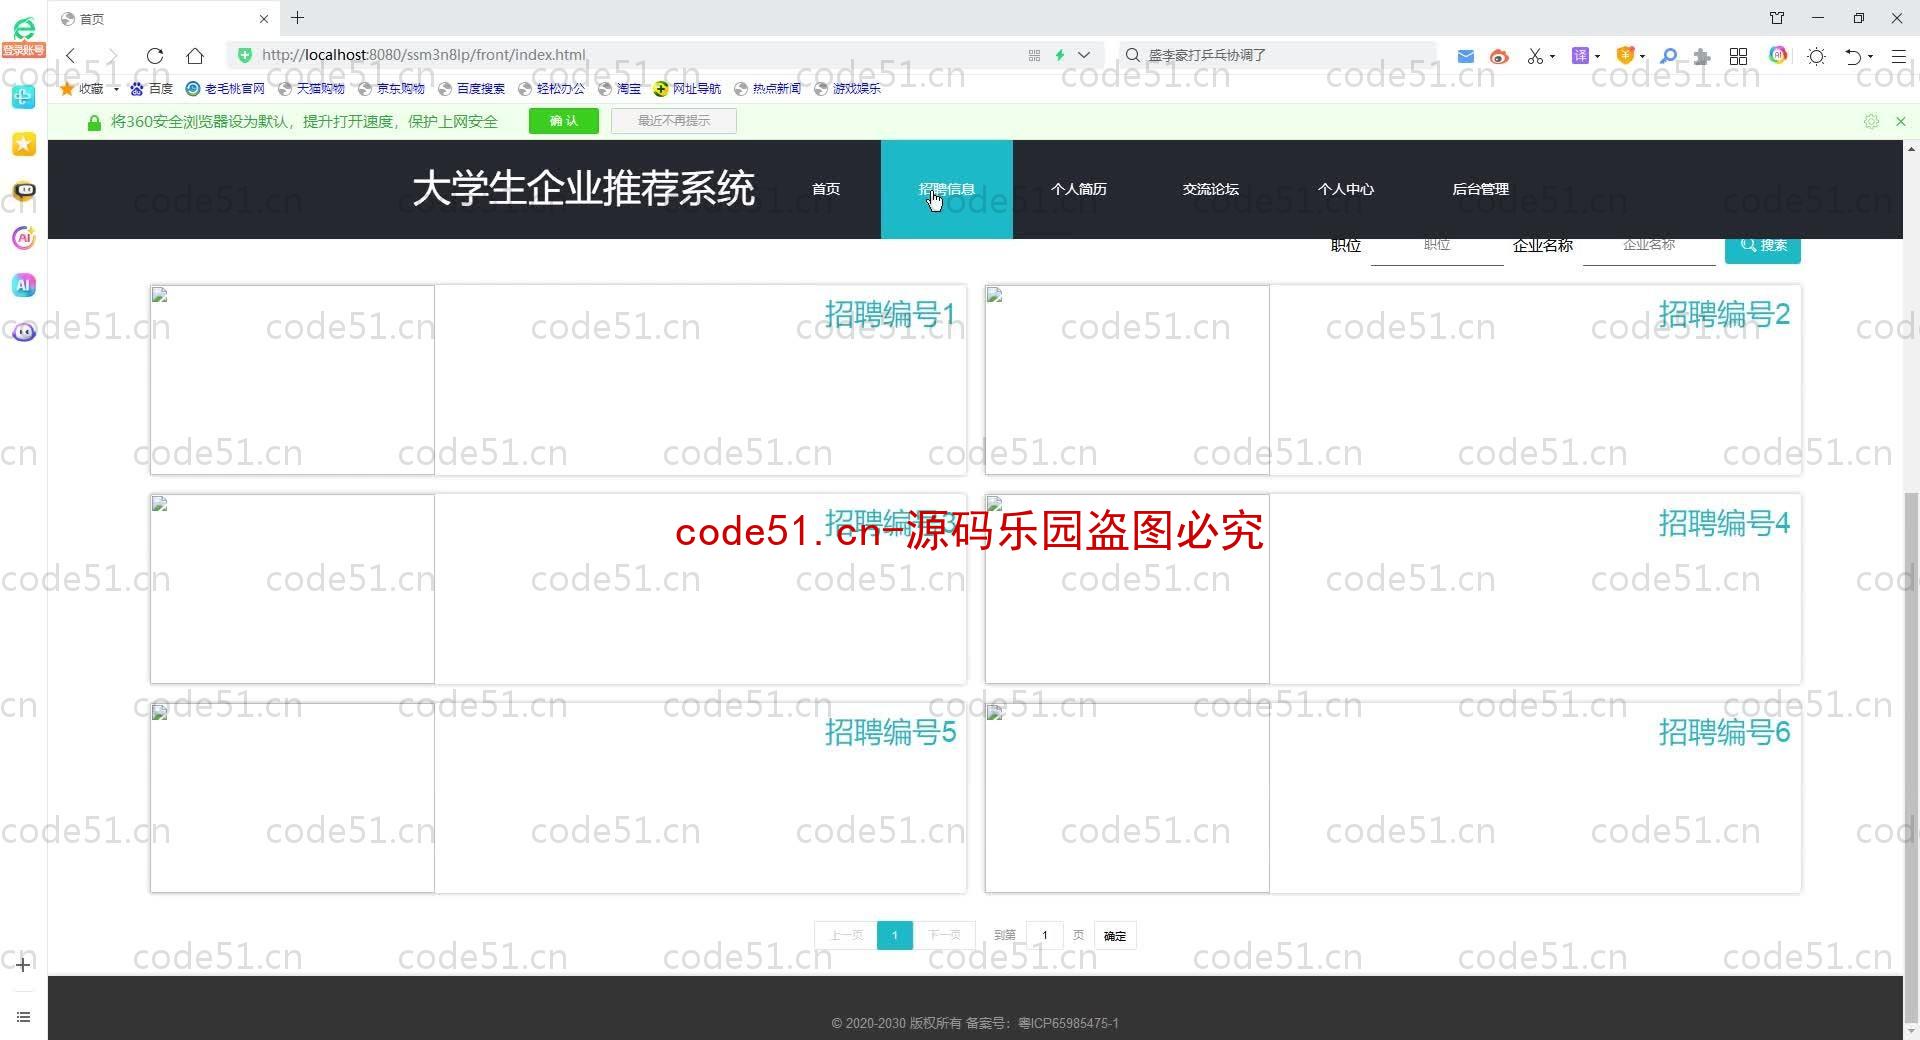
Task: Open the Weibo icon in toolbar
Action: (x=1499, y=56)
